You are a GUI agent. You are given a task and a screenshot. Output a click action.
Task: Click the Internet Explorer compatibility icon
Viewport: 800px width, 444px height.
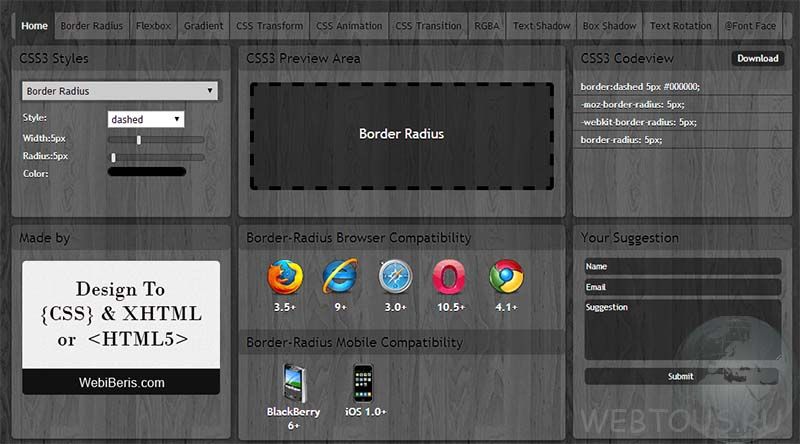340,276
